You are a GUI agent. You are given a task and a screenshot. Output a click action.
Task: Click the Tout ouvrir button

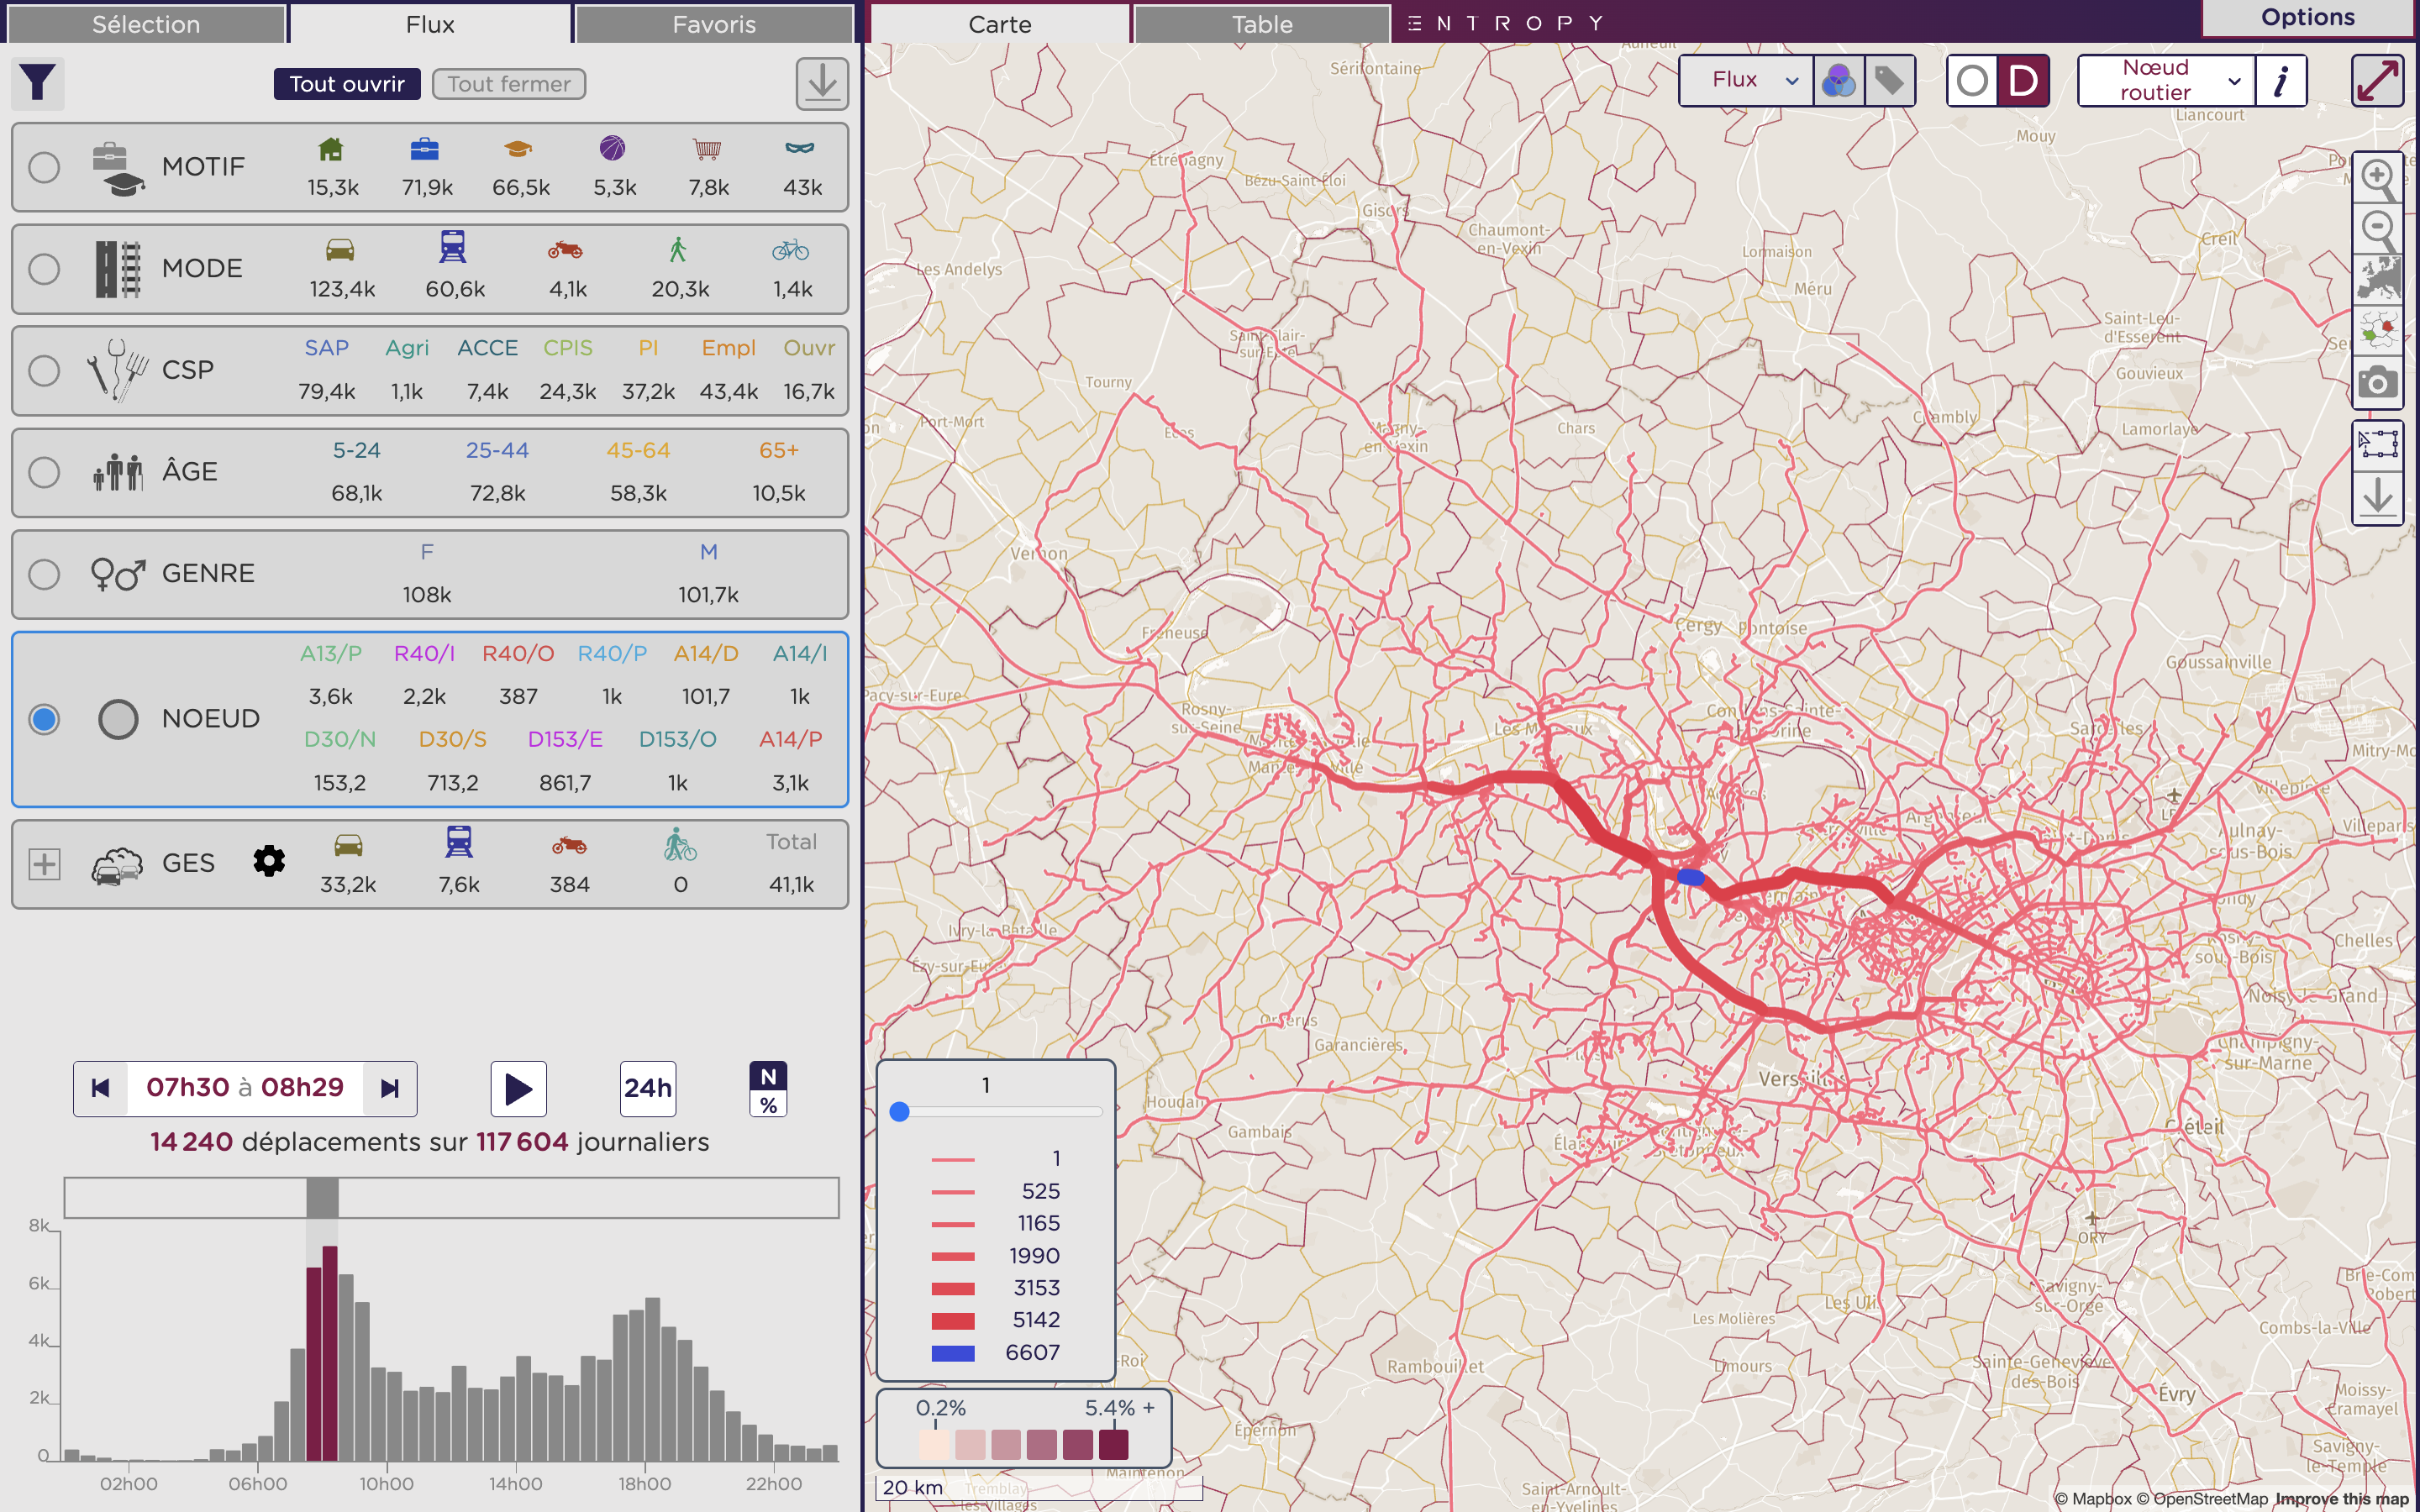pos(347,84)
